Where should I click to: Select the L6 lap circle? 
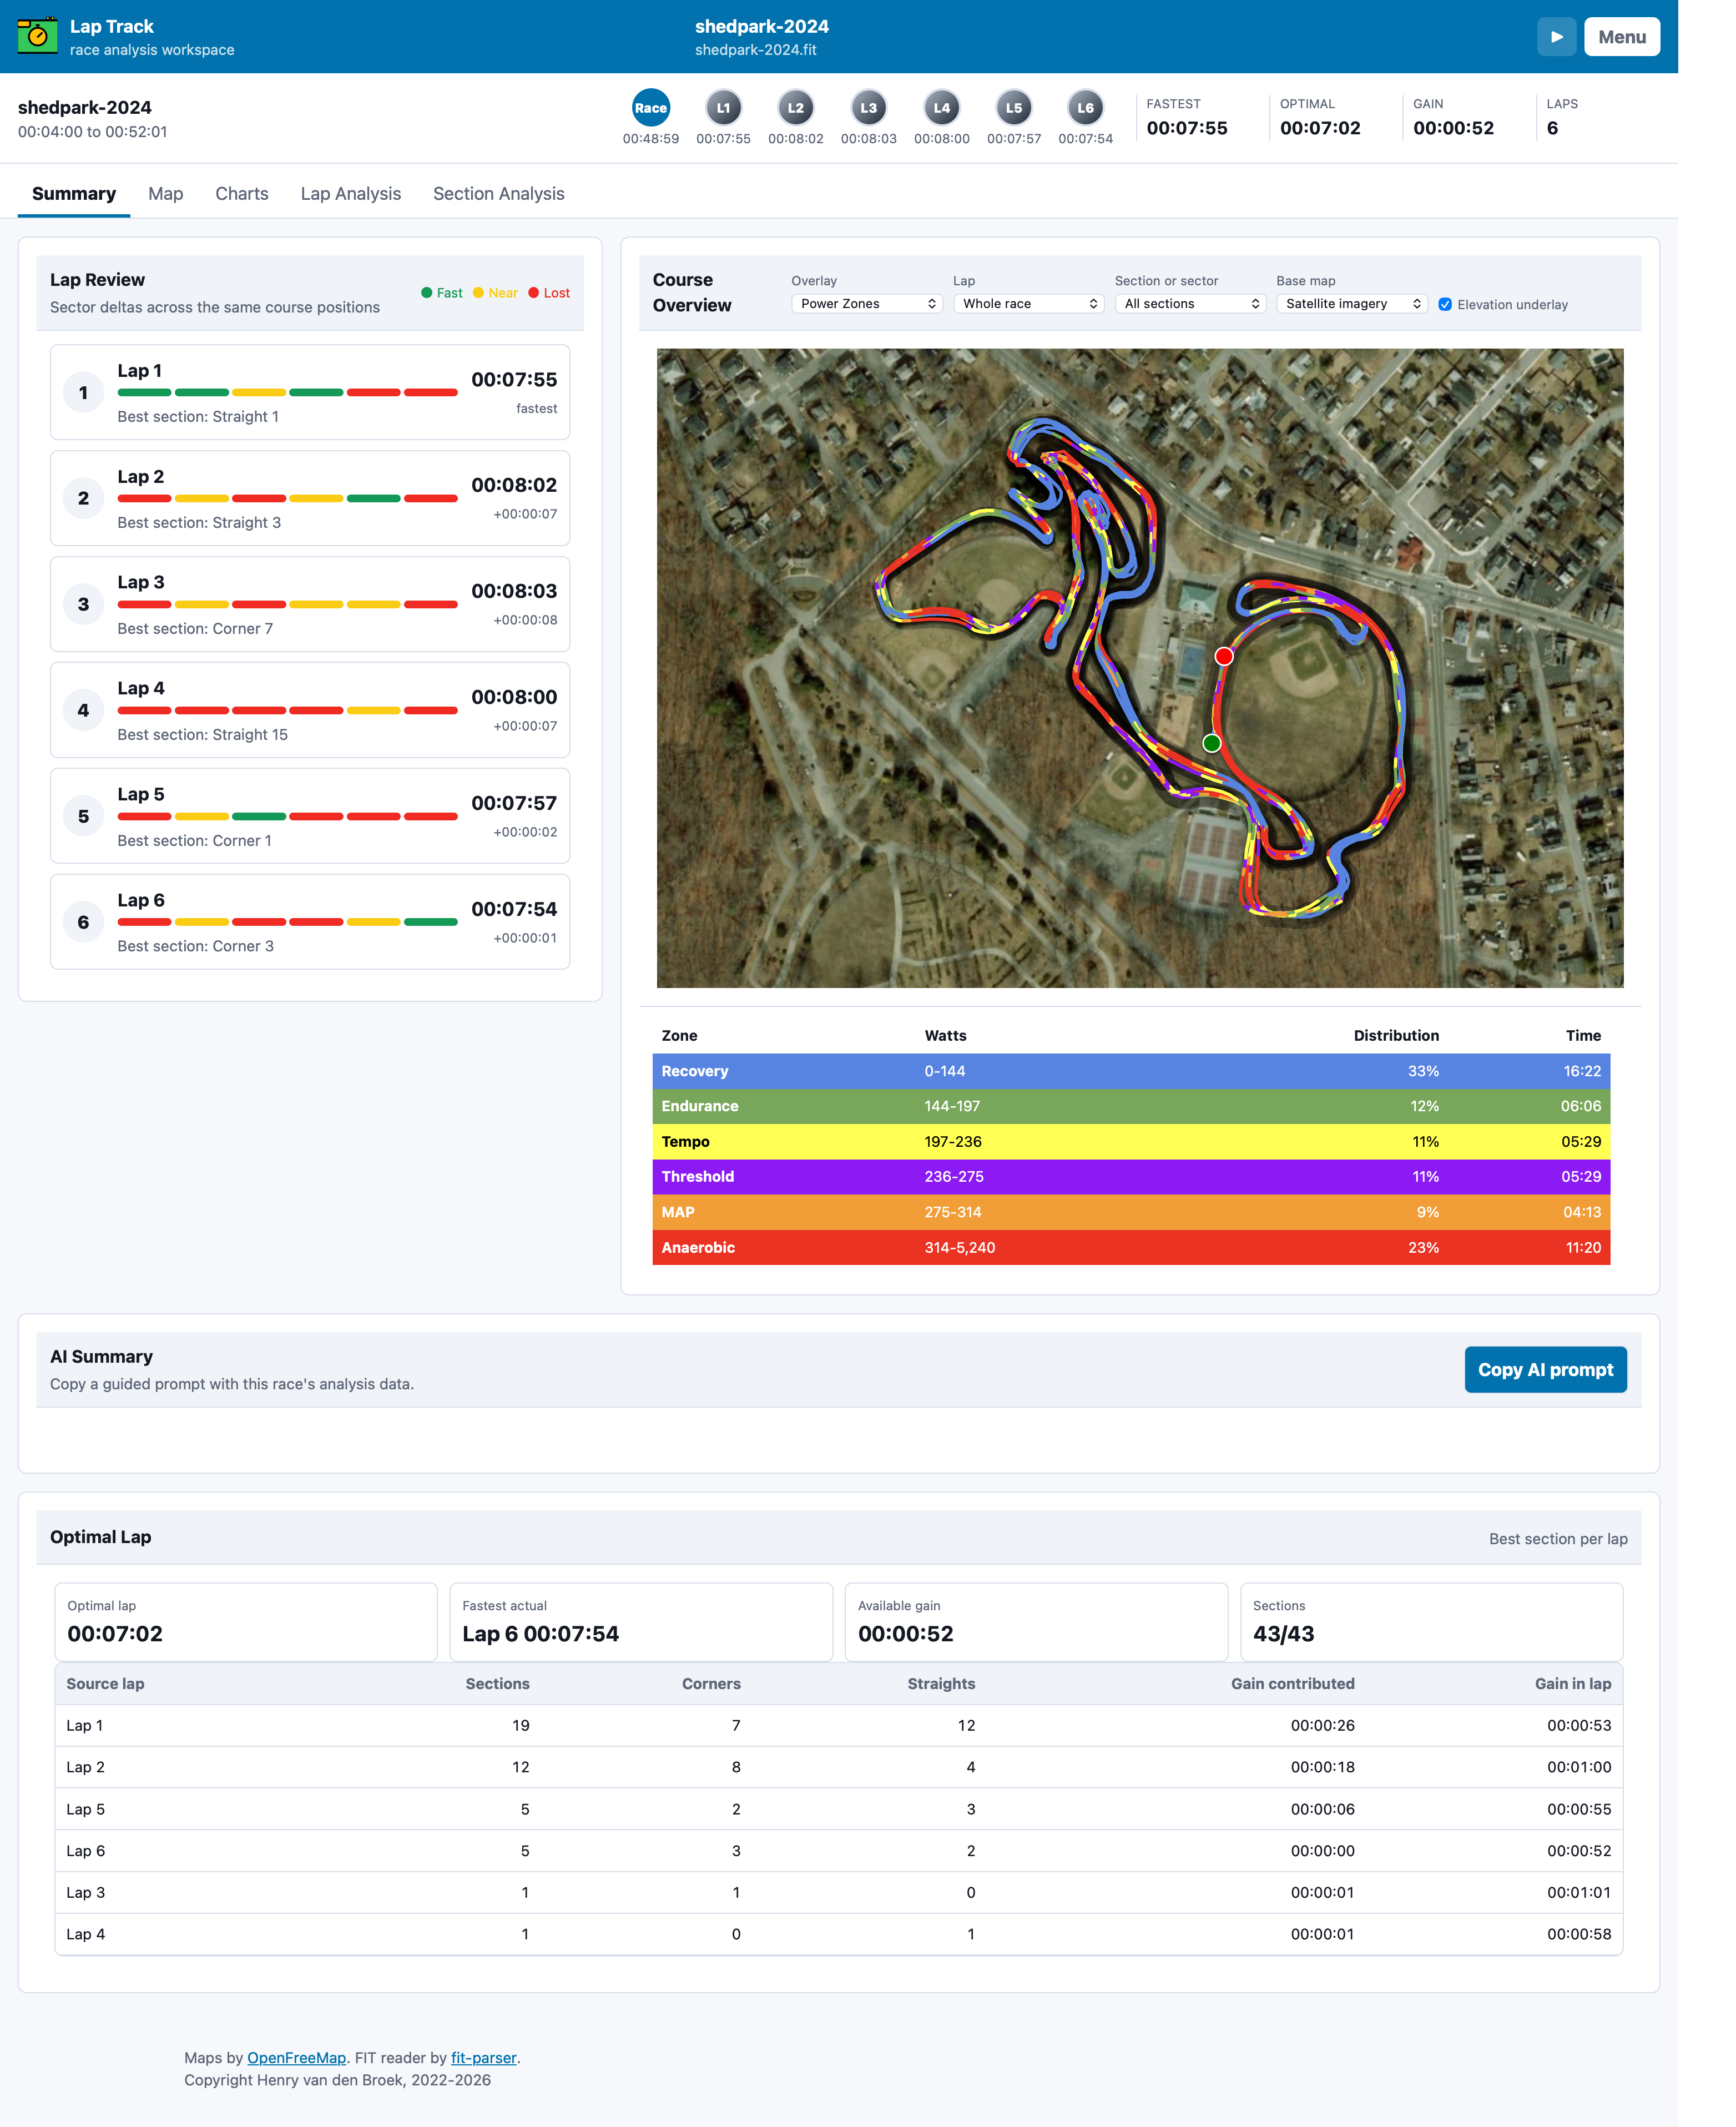(x=1085, y=108)
